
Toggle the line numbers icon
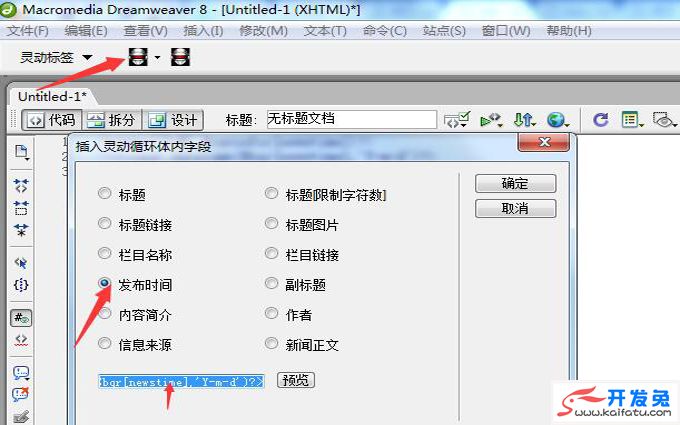click(21, 318)
